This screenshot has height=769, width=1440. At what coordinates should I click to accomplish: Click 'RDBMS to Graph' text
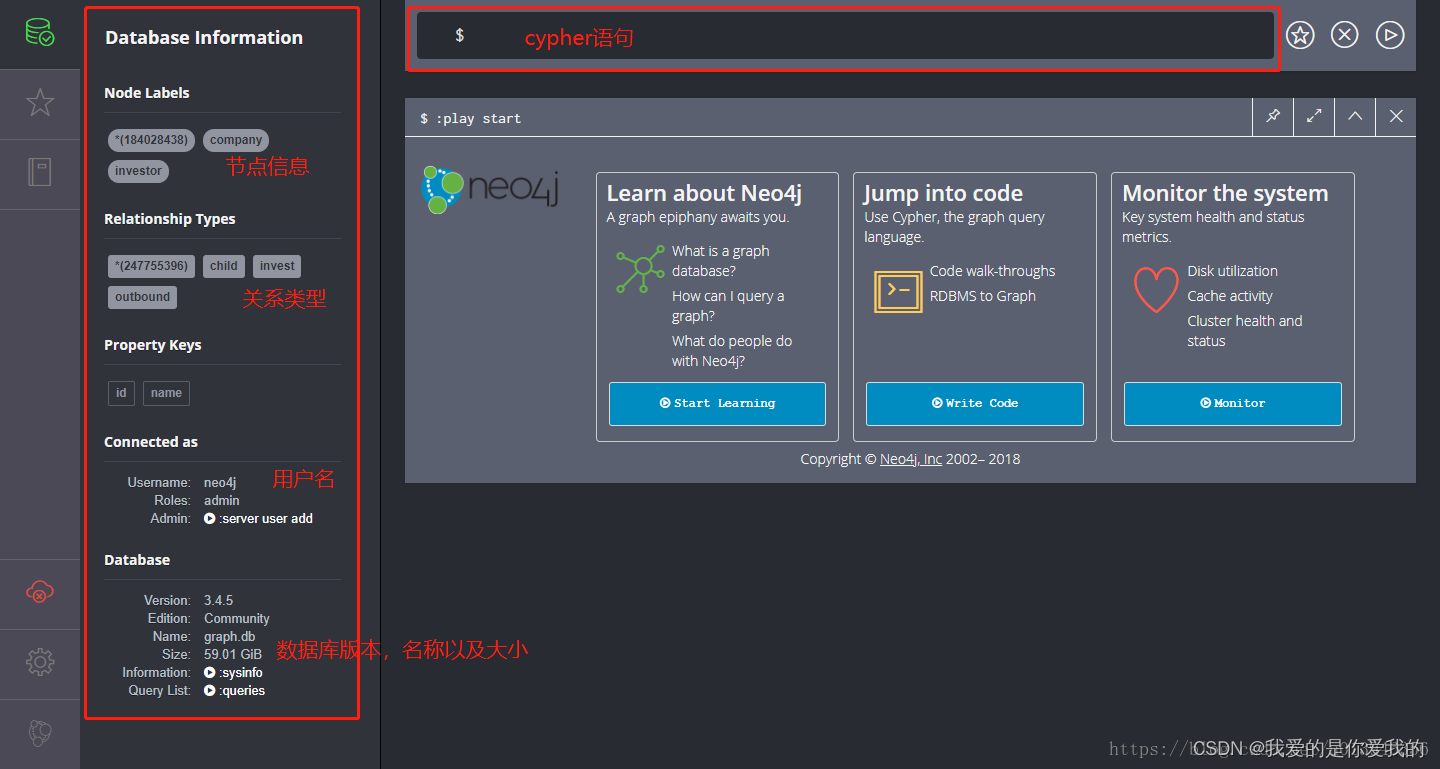click(983, 296)
